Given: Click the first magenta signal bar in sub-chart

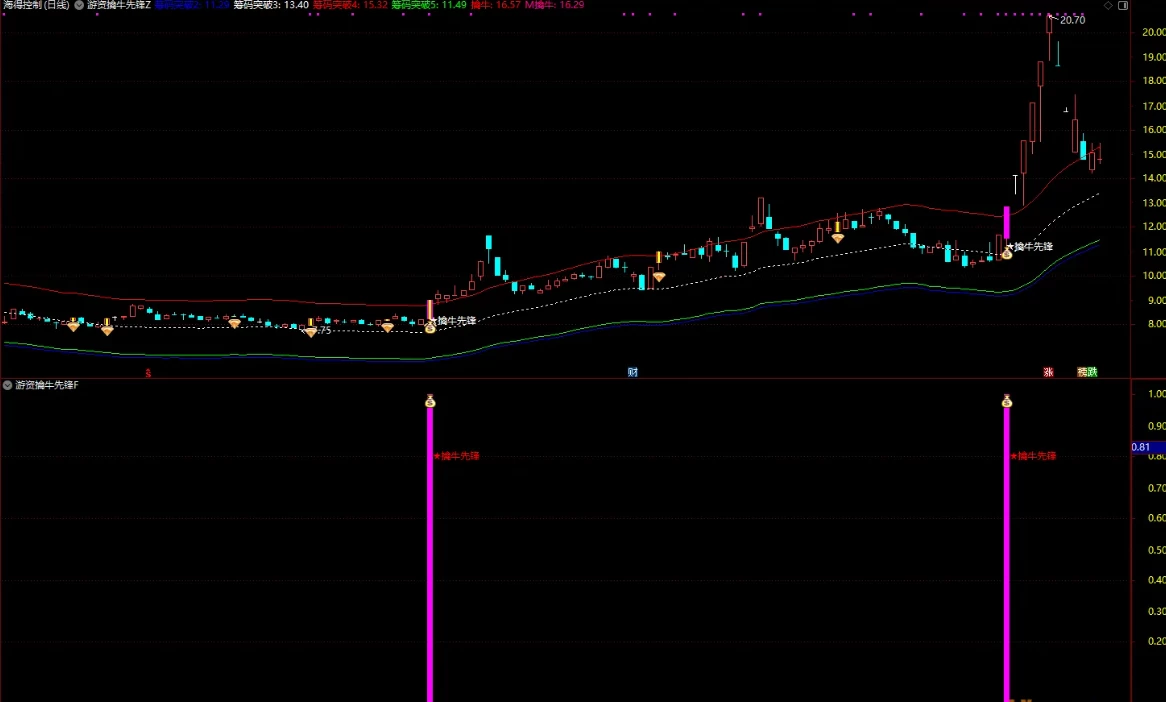Looking at the screenshot, I should coord(430,555).
